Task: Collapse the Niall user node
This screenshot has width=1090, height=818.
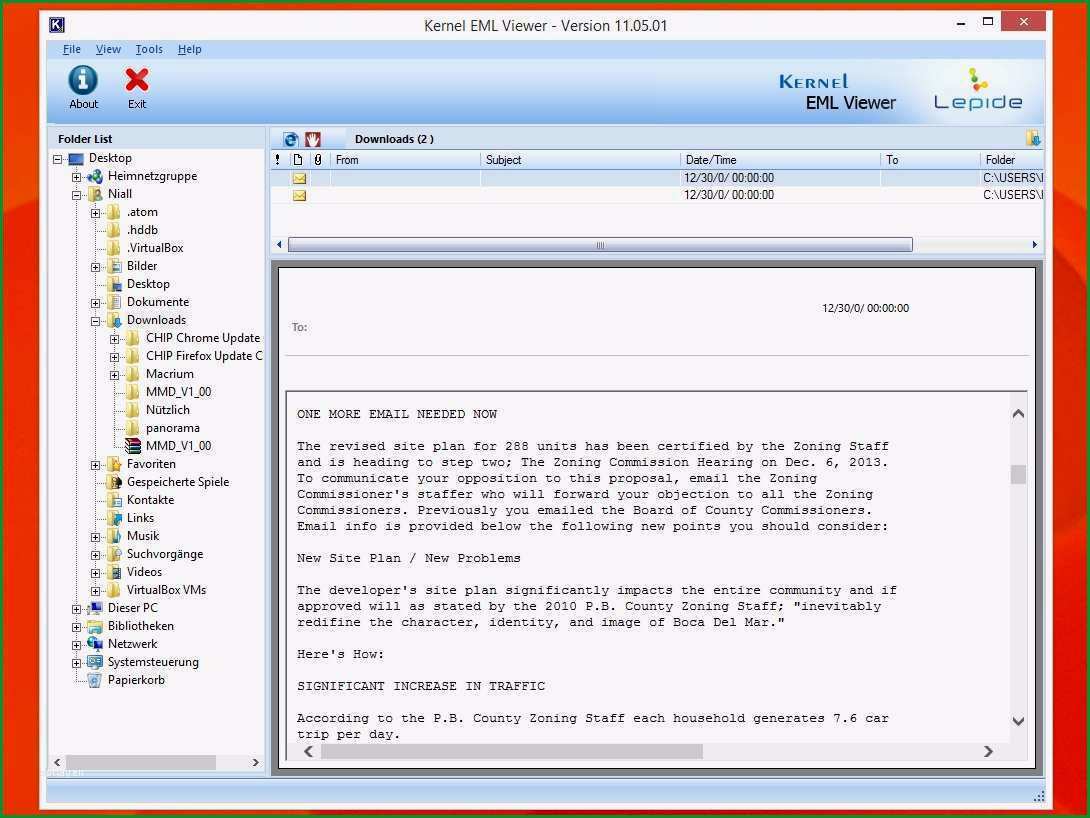Action: click(76, 195)
